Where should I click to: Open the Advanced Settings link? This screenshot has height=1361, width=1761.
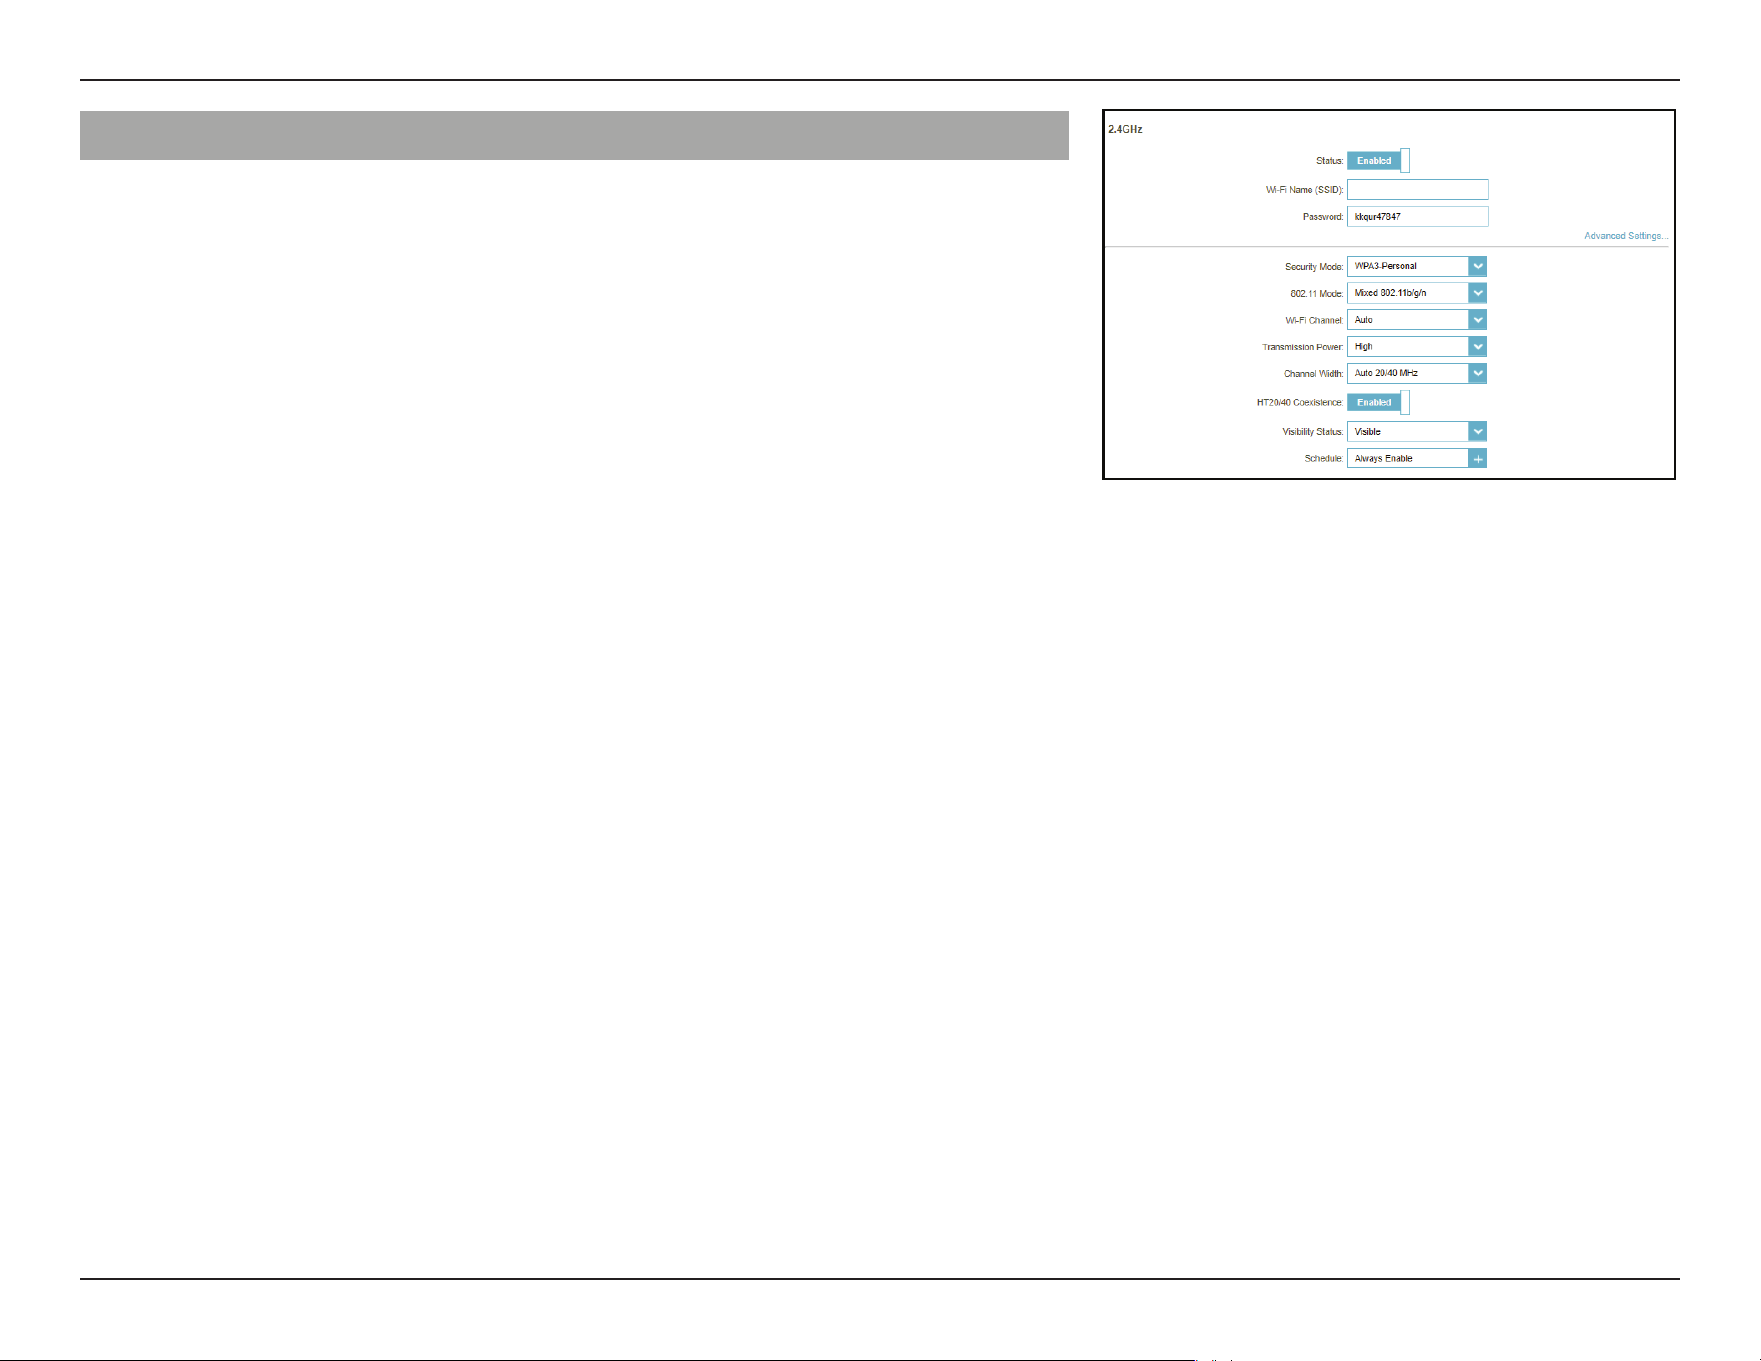pos(1625,237)
